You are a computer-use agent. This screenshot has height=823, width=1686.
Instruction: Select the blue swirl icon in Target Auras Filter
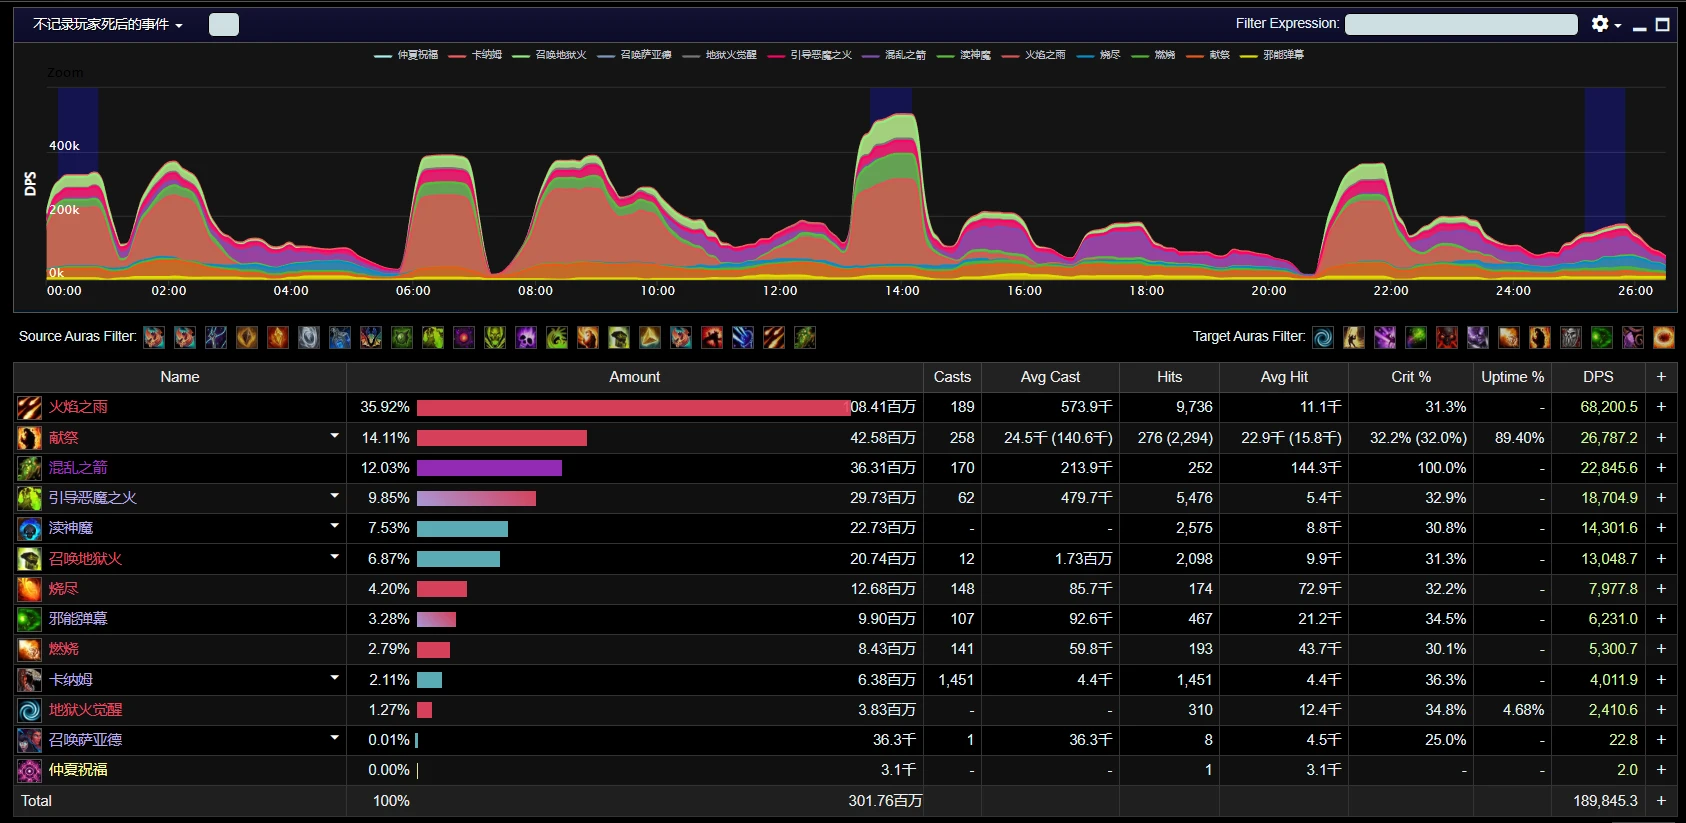pyautogui.click(x=1323, y=338)
